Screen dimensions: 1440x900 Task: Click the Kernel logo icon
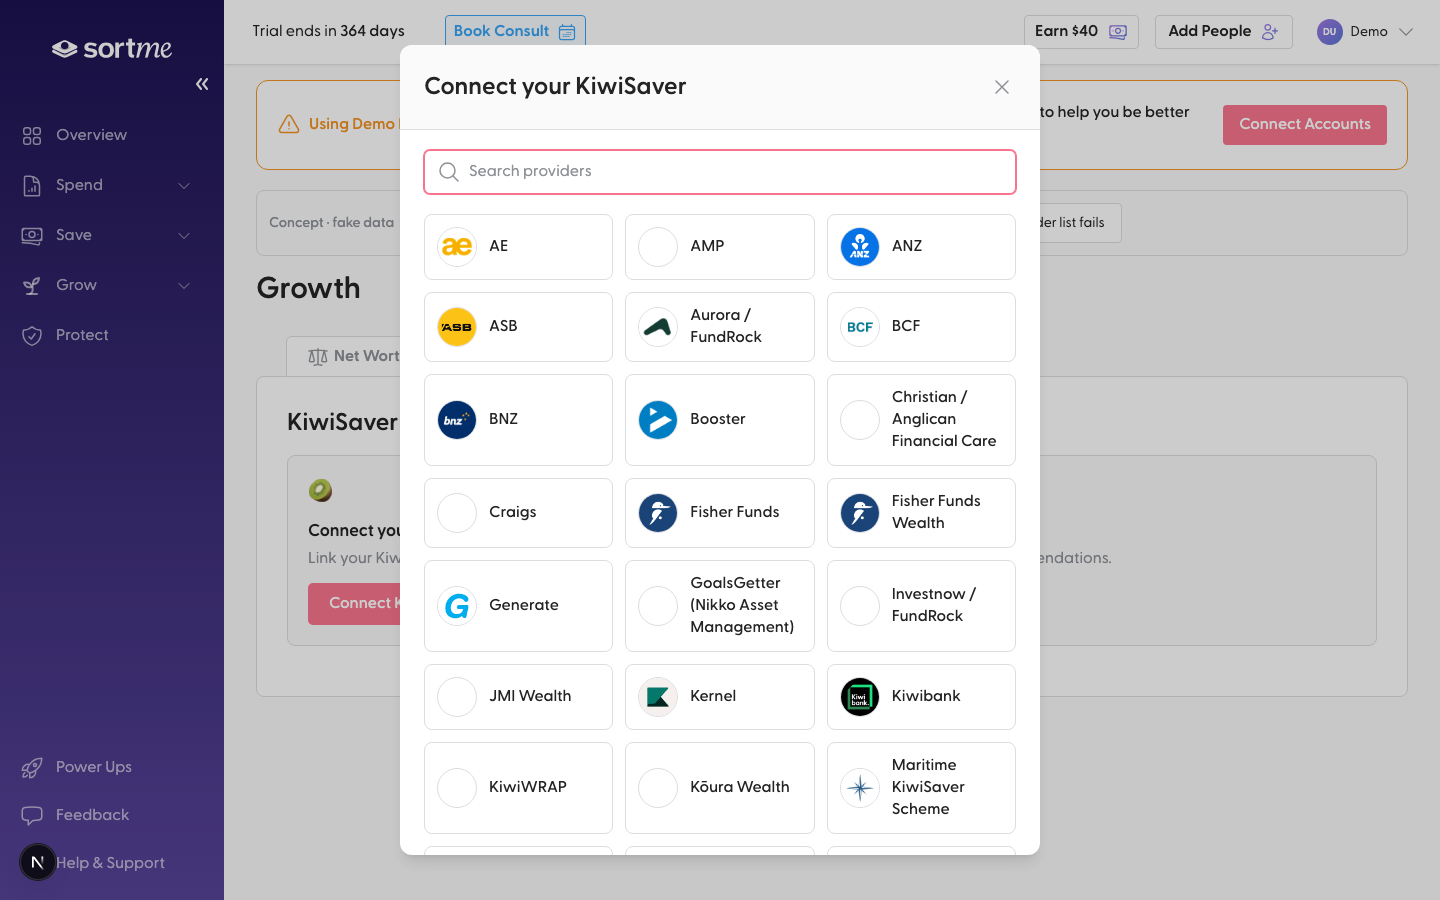(658, 697)
